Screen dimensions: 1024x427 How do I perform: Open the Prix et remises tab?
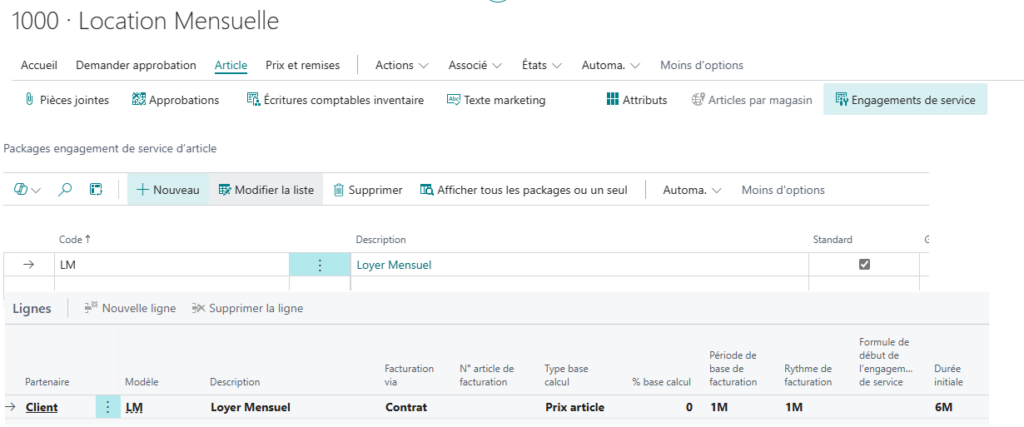(x=302, y=65)
